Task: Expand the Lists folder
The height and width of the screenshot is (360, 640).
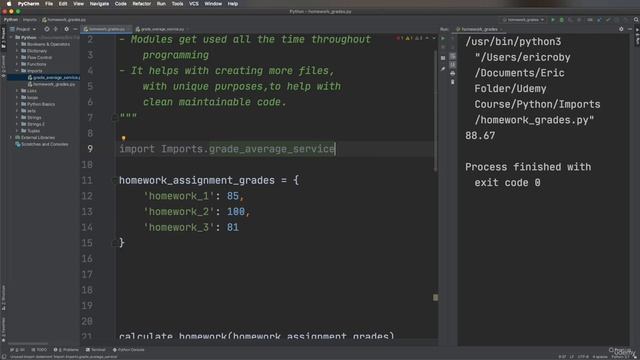Action: (x=17, y=91)
